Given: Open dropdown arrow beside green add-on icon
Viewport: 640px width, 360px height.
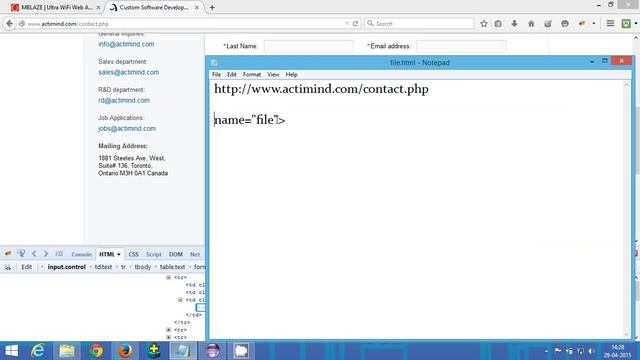Looking at the screenshot, I should [636, 24].
